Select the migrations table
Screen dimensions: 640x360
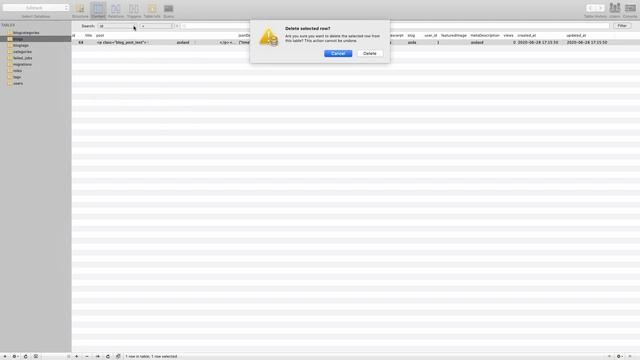coord(22,64)
